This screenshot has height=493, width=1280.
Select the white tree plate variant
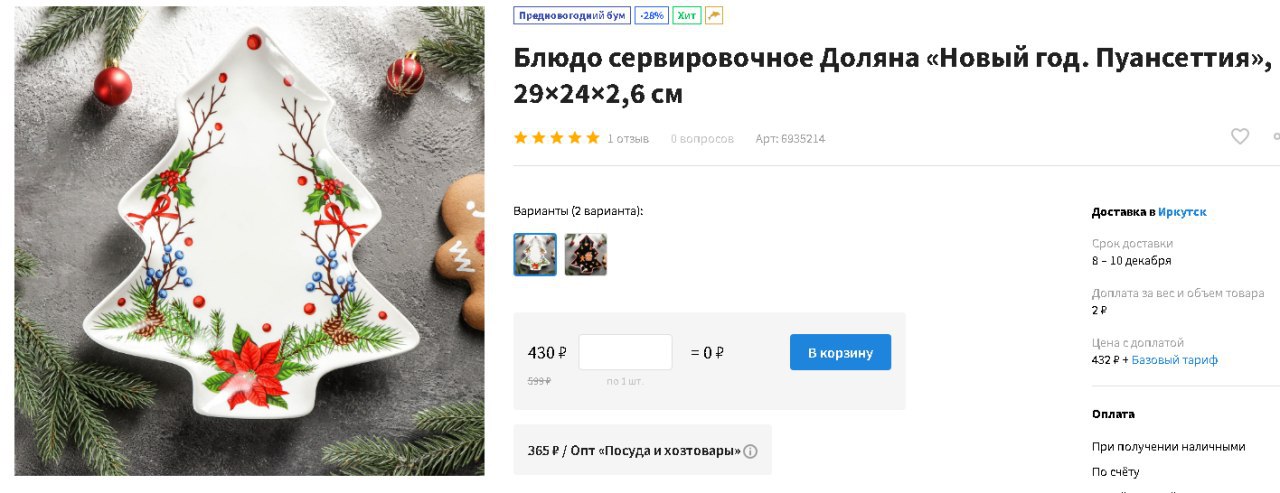[535, 255]
